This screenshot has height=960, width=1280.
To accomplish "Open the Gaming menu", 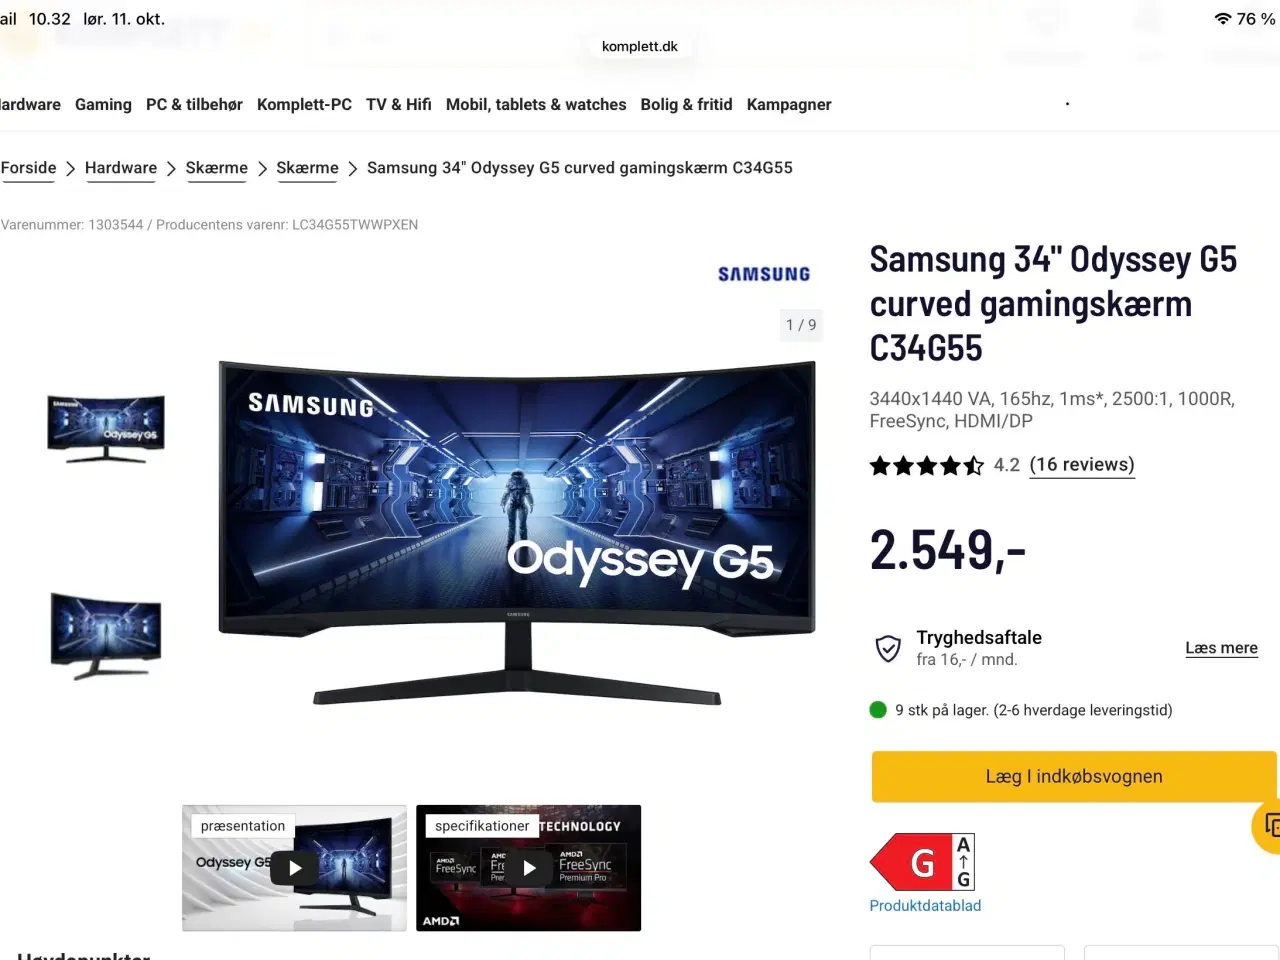I will click(x=103, y=105).
